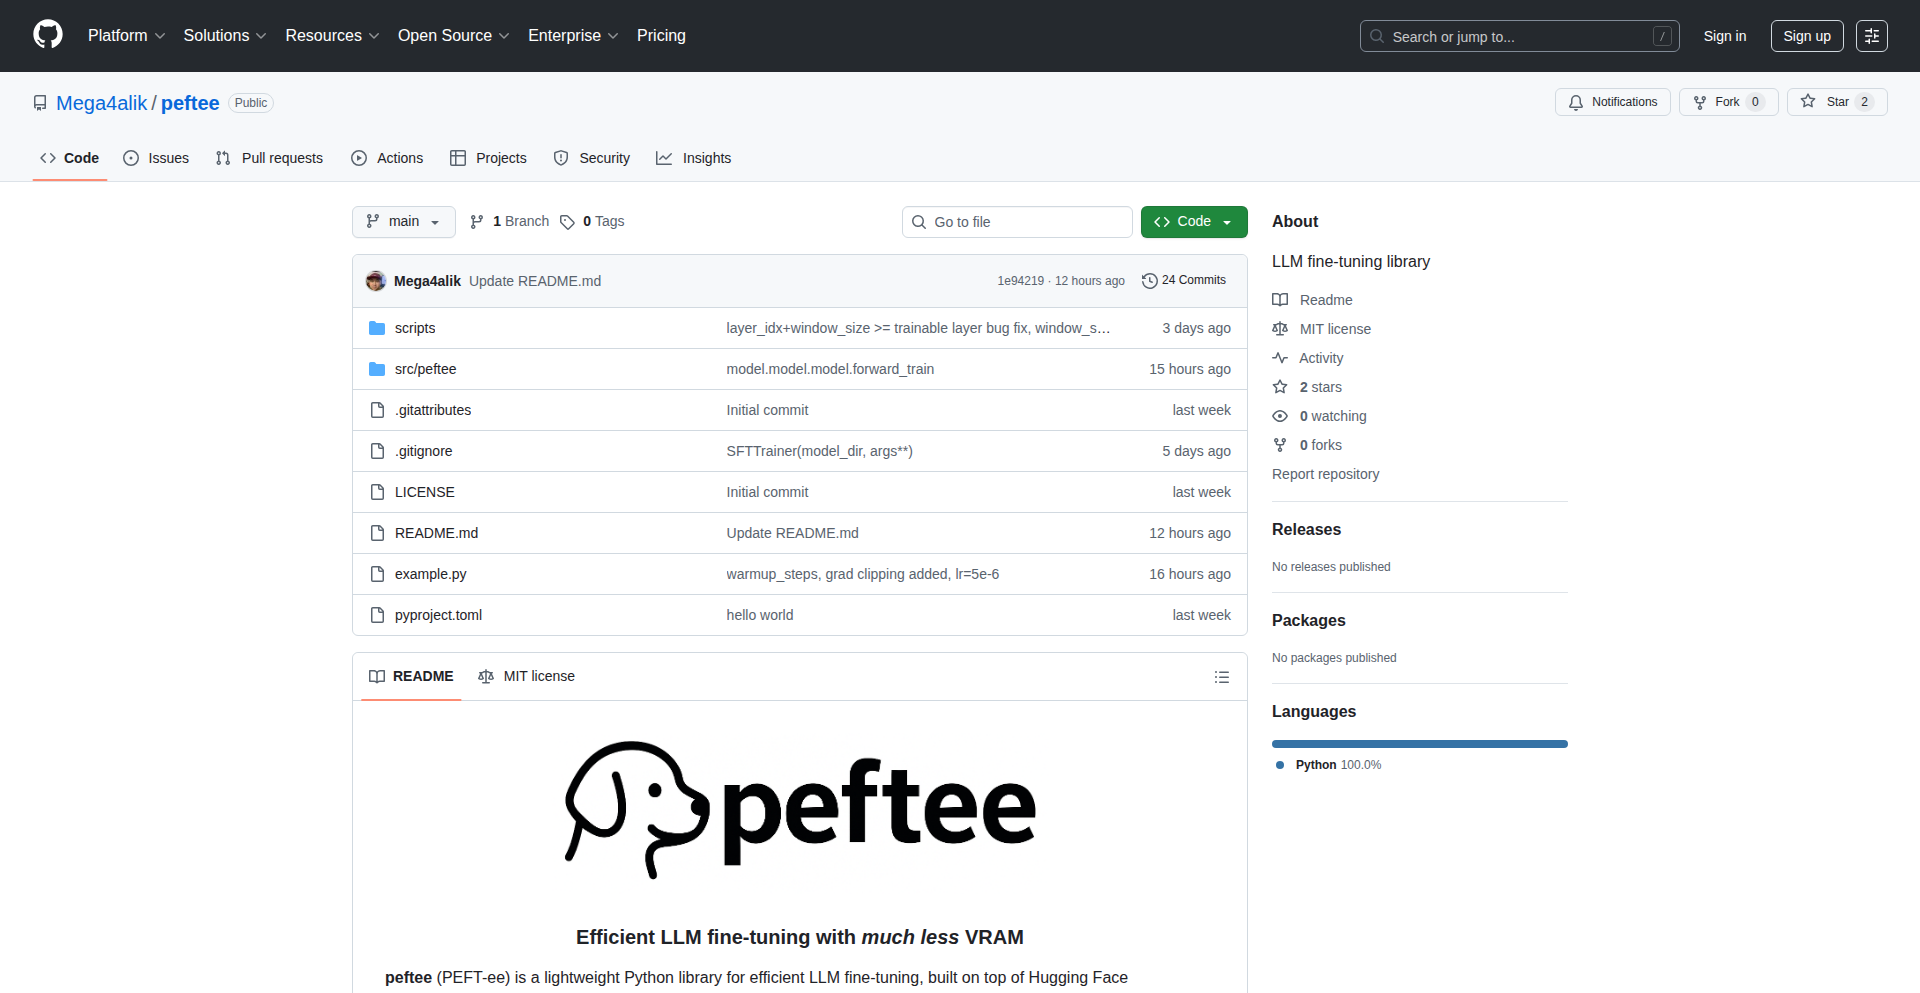Image resolution: width=1920 pixels, height=993 pixels.
Task: Open the main branch dropdown
Action: [403, 222]
